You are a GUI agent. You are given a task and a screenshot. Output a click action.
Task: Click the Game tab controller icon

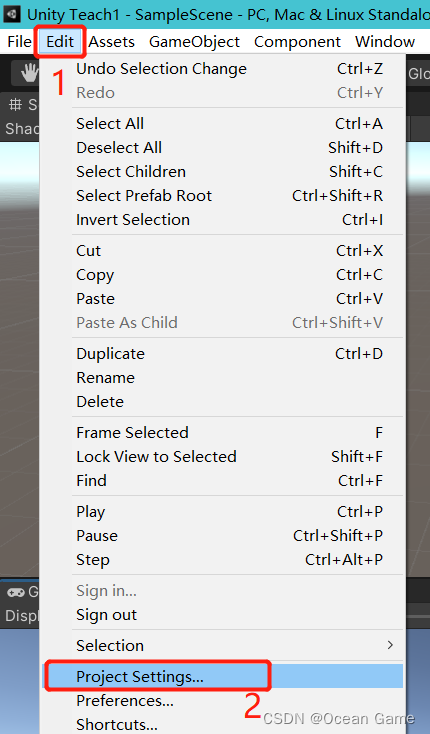(16, 592)
